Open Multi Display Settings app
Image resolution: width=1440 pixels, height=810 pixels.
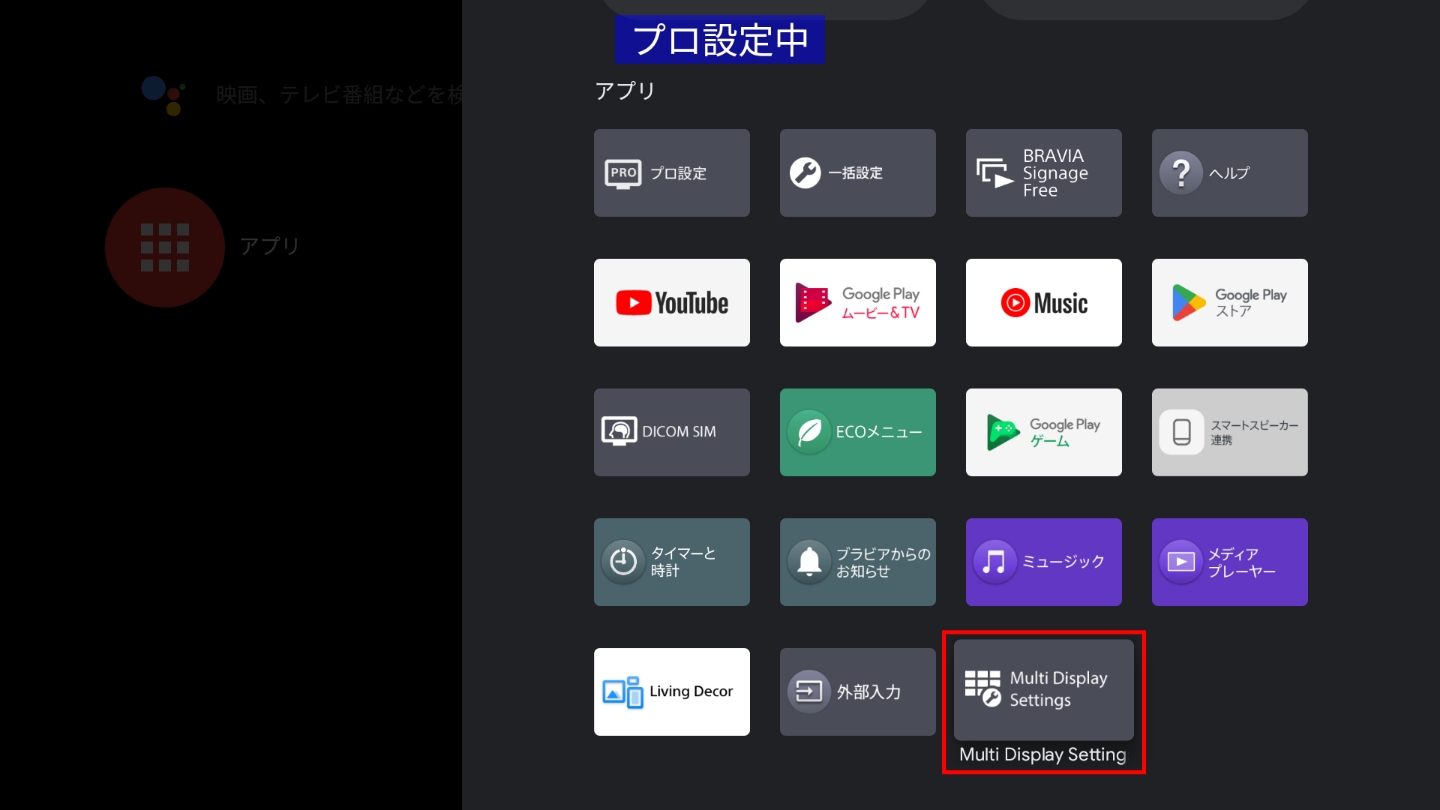click(x=1043, y=690)
